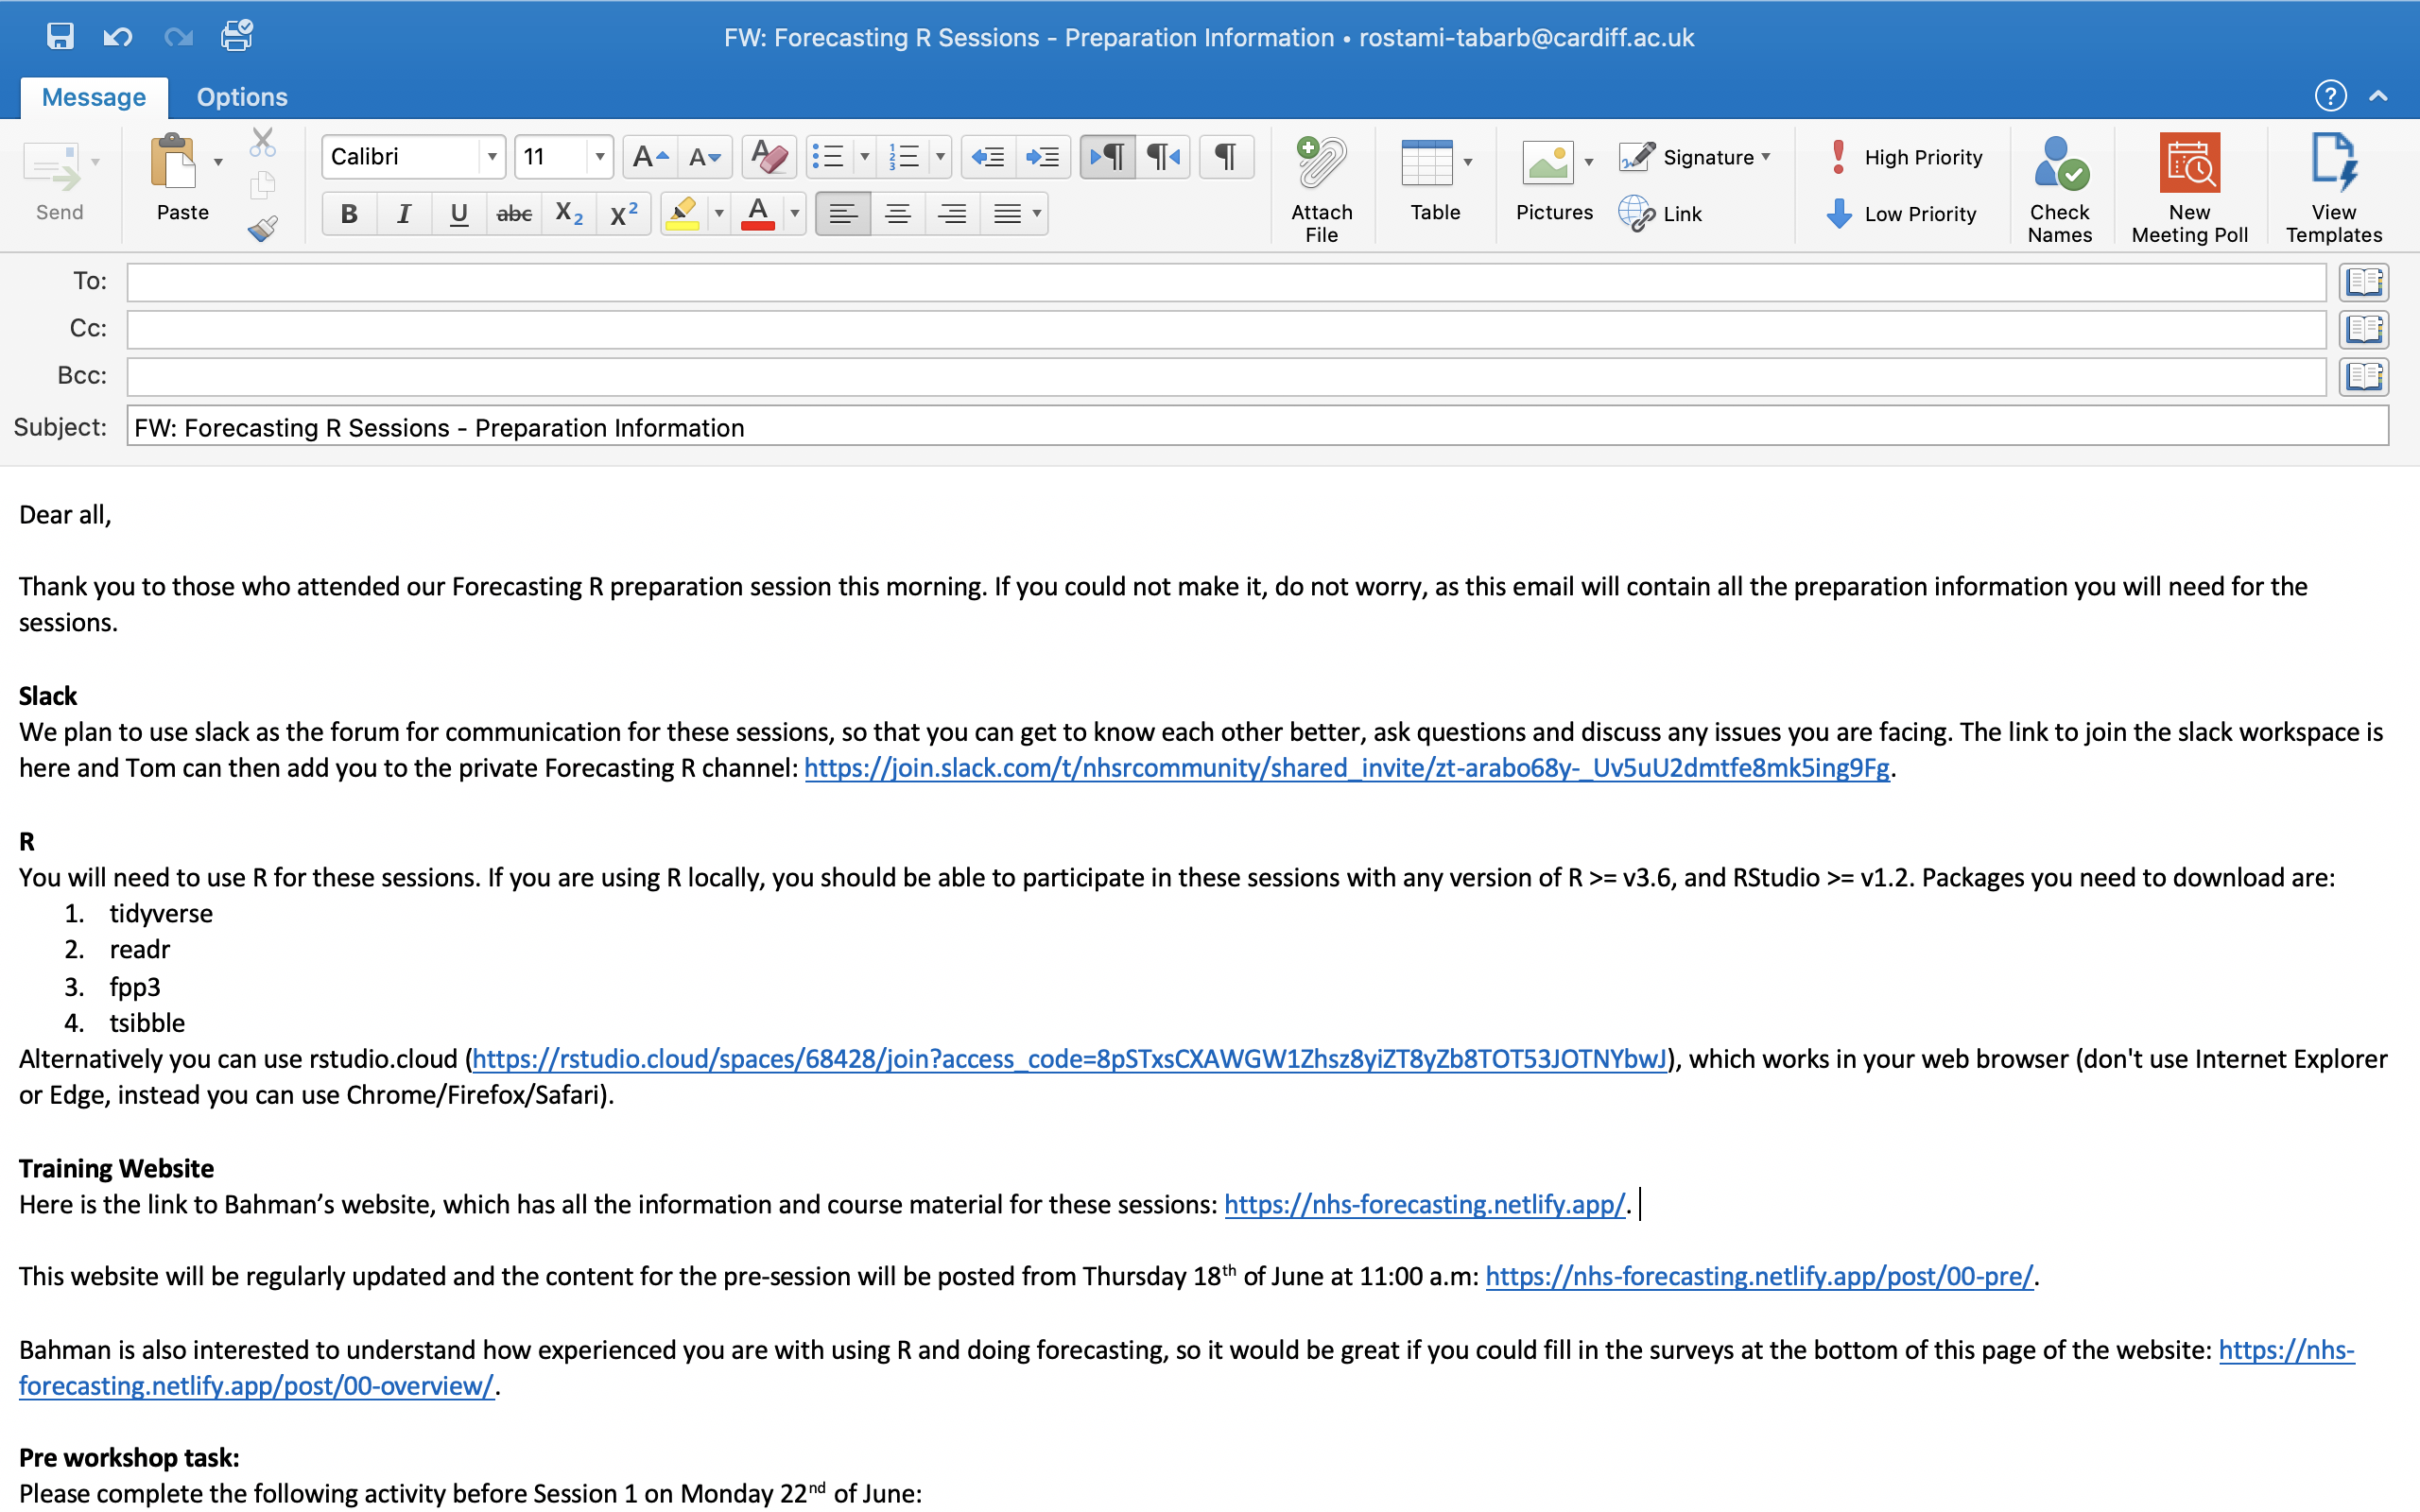Click the Format Painter brush icon
Screen dimensions: 2420x1512
(262, 229)
